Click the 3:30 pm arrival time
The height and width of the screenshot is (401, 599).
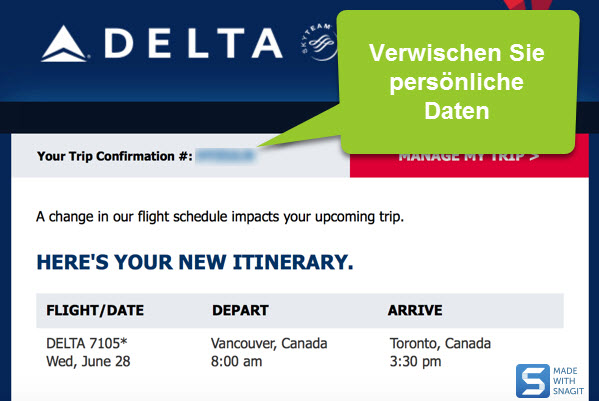pos(415,361)
